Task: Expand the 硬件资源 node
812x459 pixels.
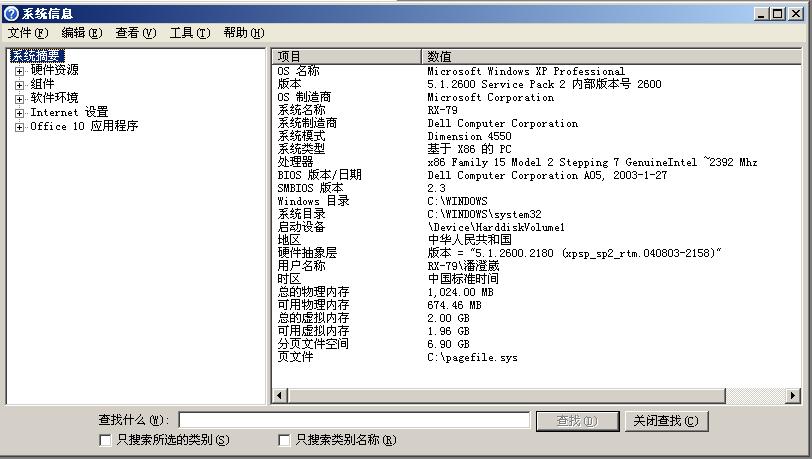Action: tap(19, 71)
